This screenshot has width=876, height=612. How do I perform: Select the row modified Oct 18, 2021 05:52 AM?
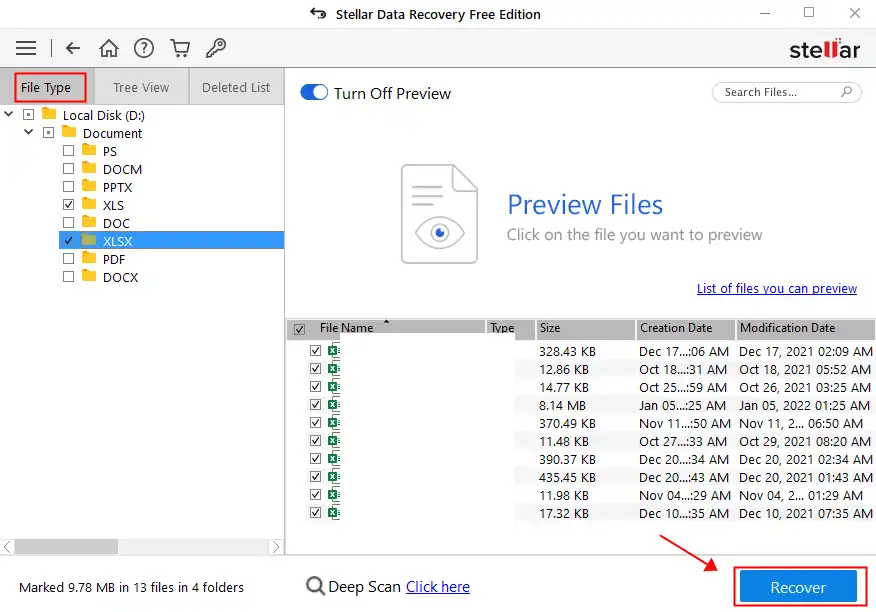click(x=581, y=369)
